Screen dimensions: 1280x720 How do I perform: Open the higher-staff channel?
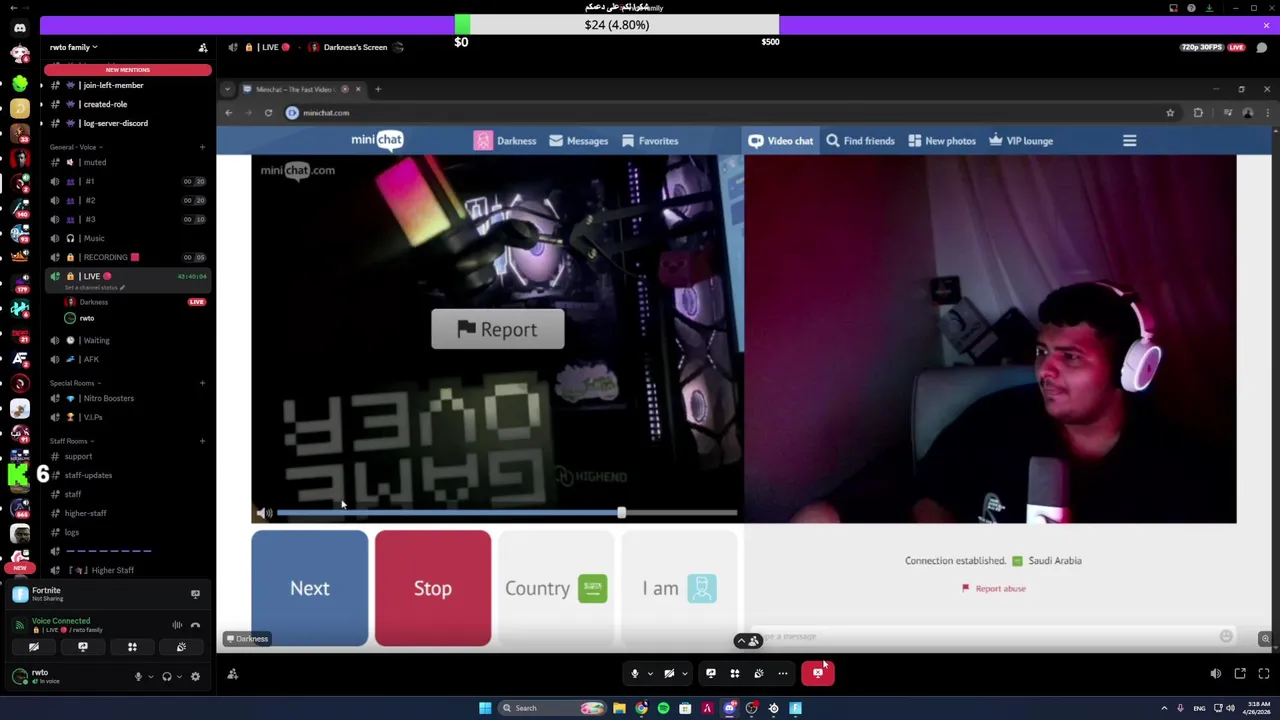point(86,513)
